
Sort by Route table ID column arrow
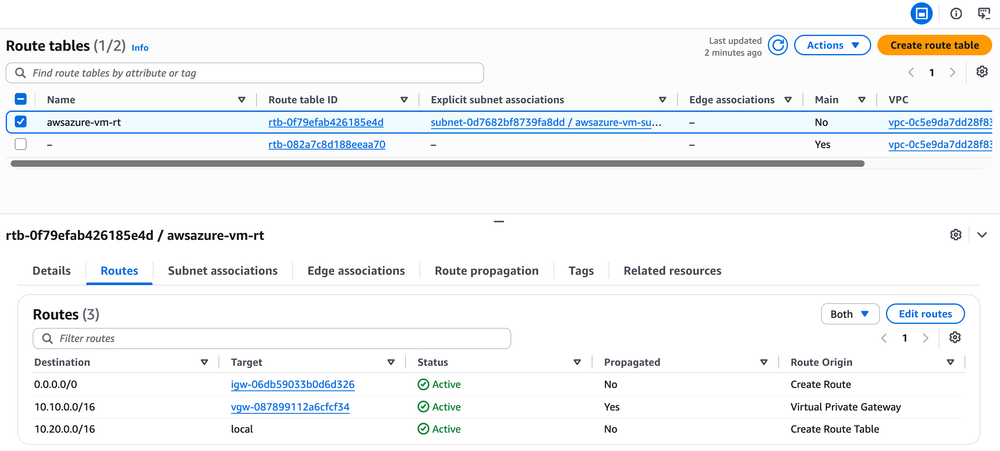404,100
